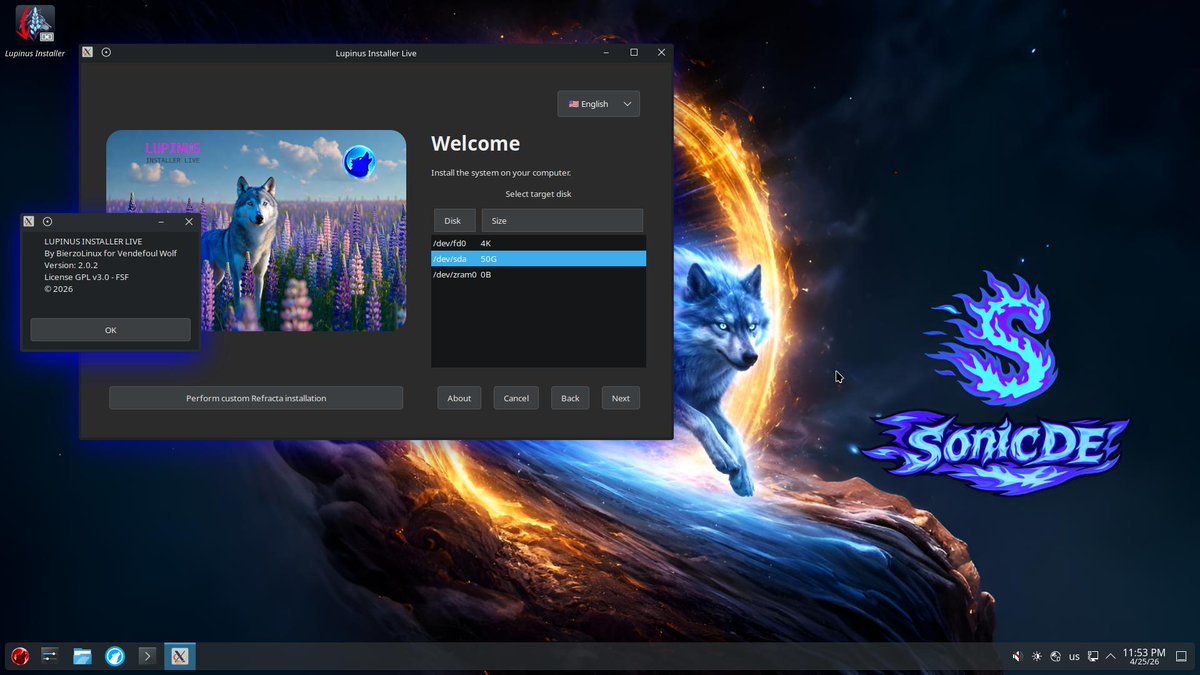
Task: Open the clock showing 11:53 PM
Action: coord(1144,657)
